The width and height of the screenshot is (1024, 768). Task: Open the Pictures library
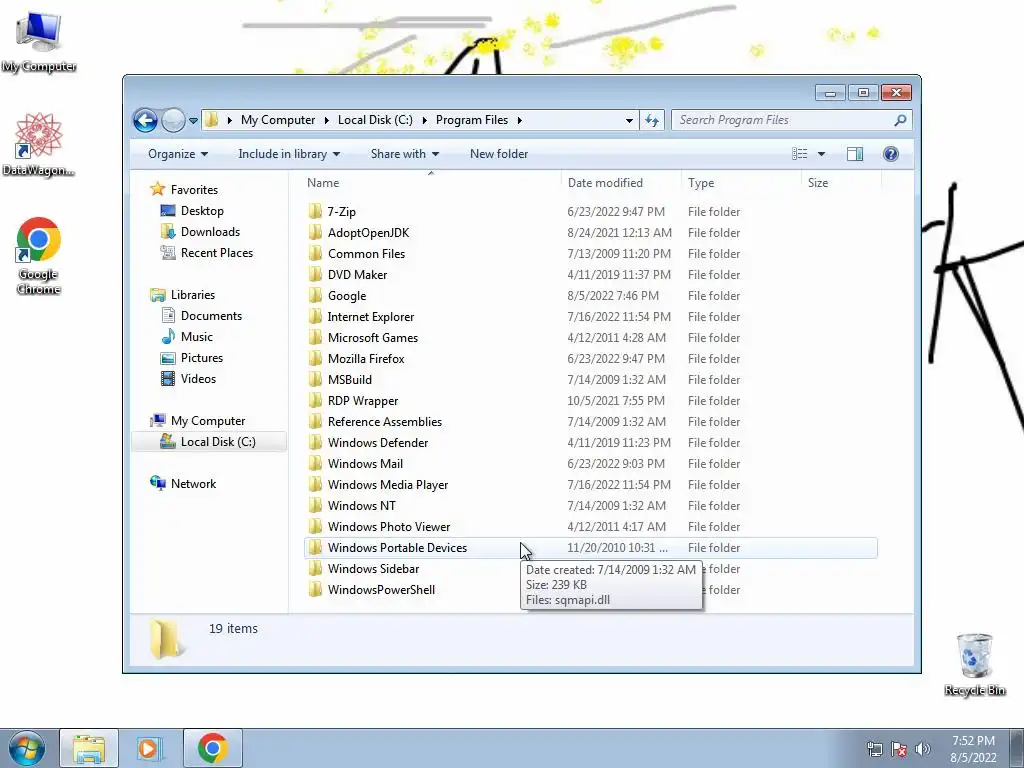point(202,358)
